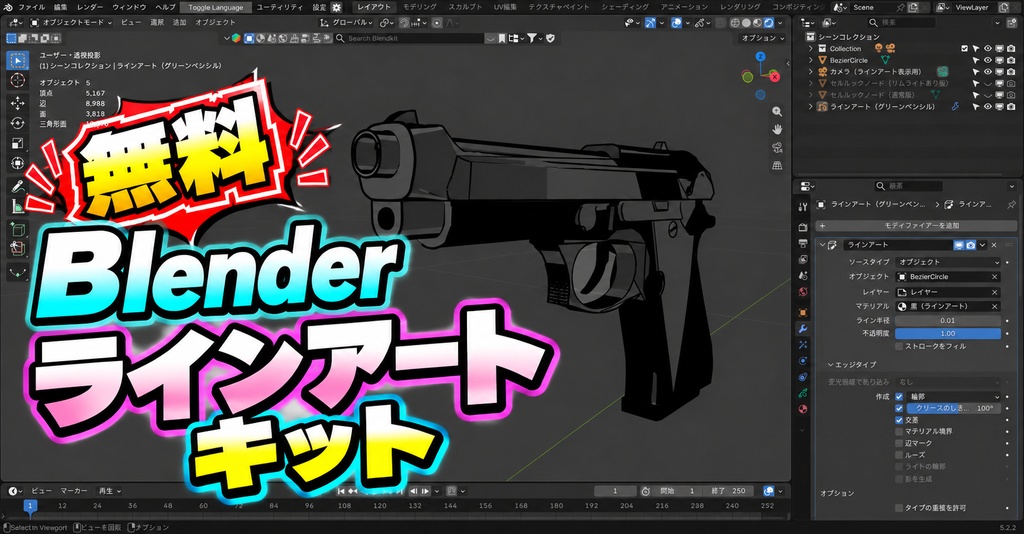The height and width of the screenshot is (534, 1024).
Task: Click the Toggle Language button
Action: pos(216,7)
